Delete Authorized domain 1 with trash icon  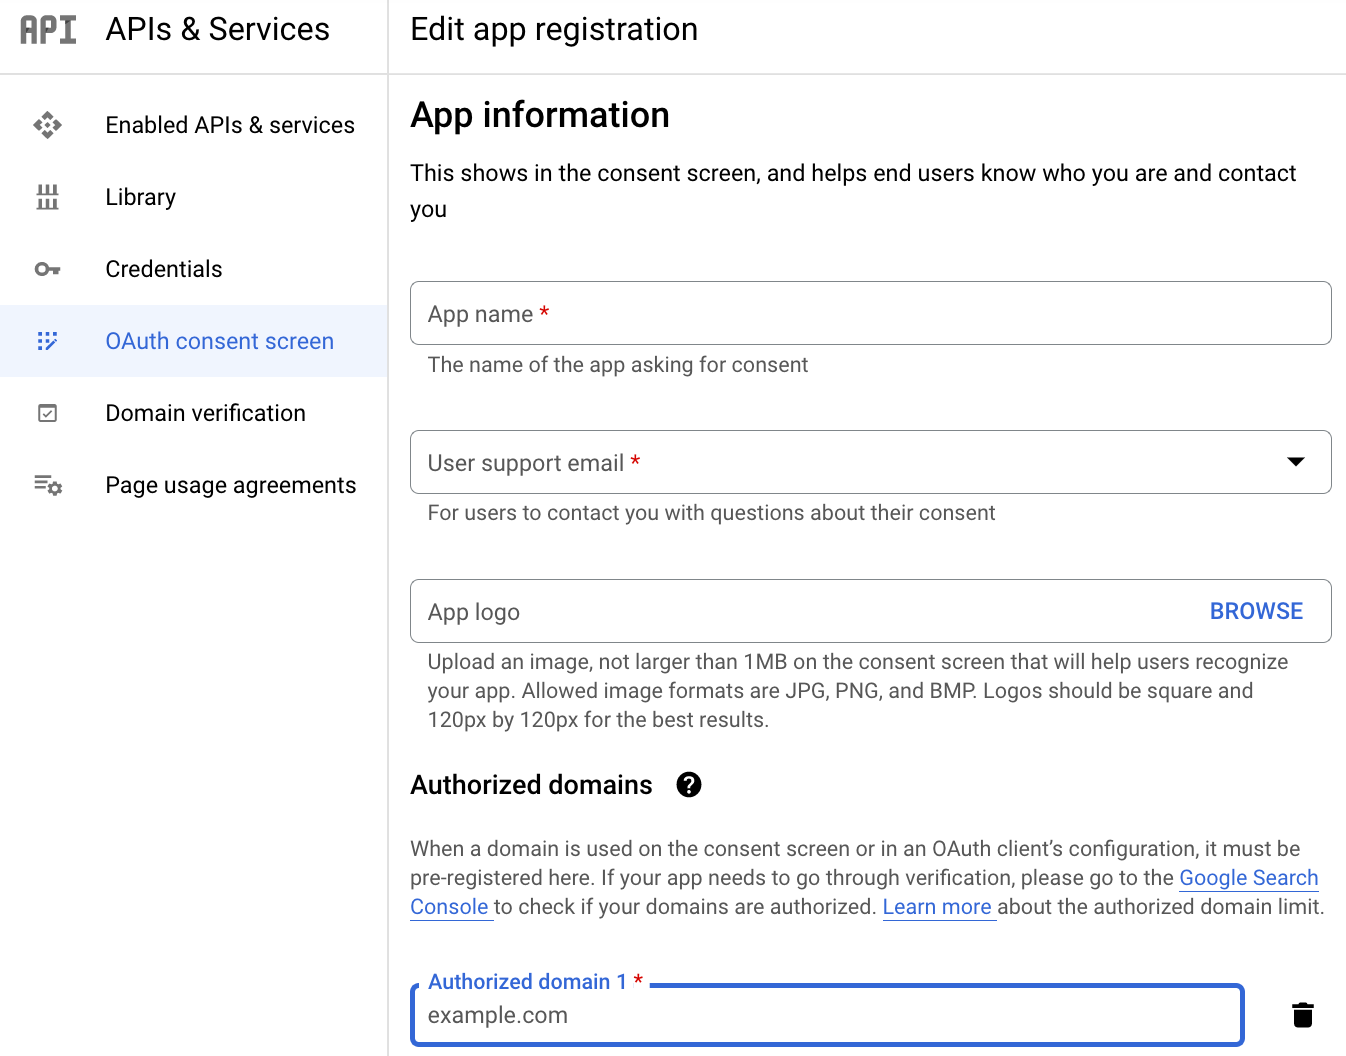click(1302, 1014)
